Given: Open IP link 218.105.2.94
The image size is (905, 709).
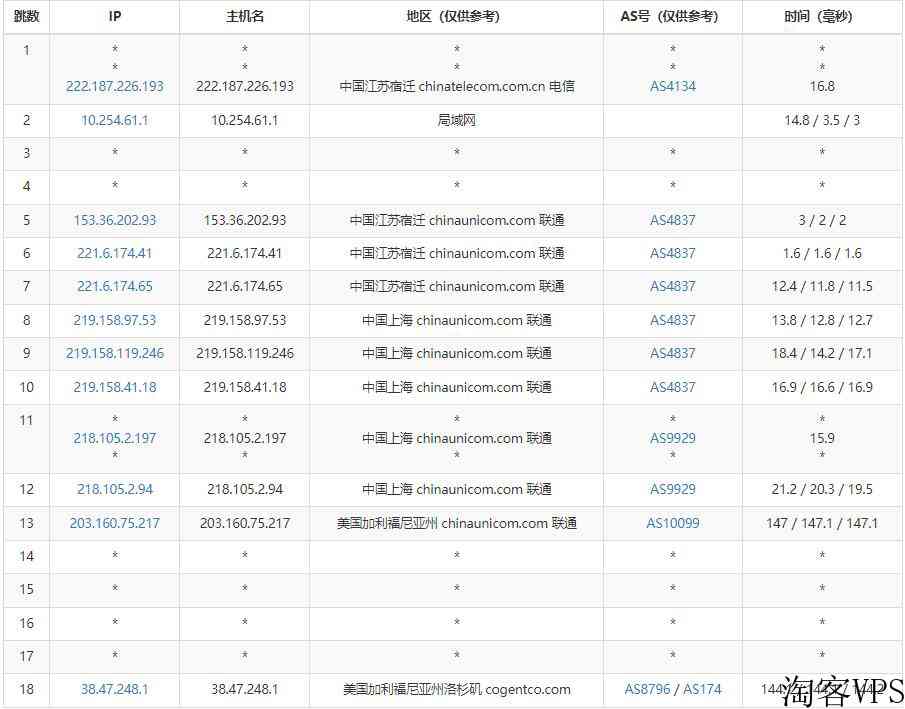Looking at the screenshot, I should tap(115, 490).
